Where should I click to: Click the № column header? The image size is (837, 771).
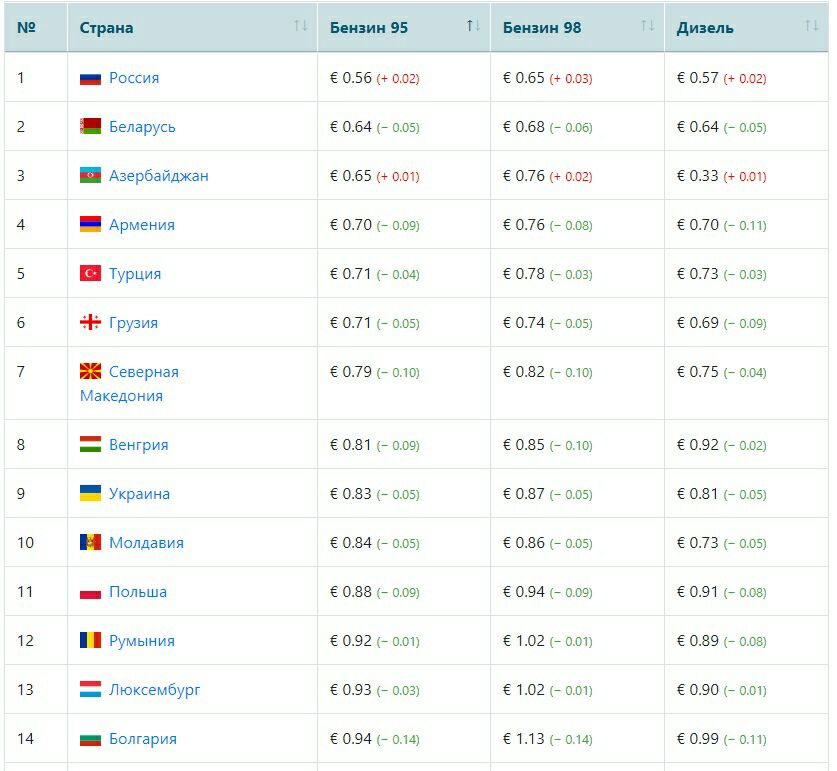pos(27,27)
